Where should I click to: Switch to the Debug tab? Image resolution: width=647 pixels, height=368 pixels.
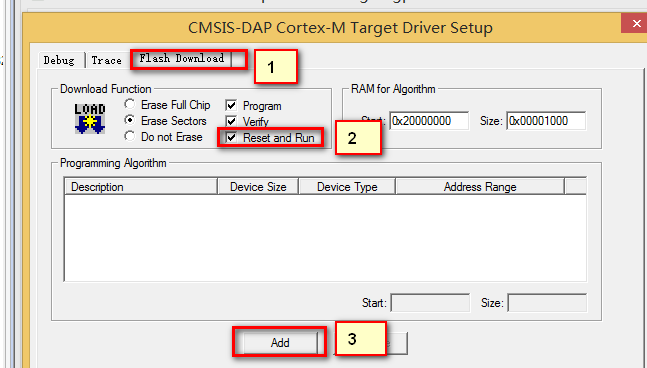(60, 60)
